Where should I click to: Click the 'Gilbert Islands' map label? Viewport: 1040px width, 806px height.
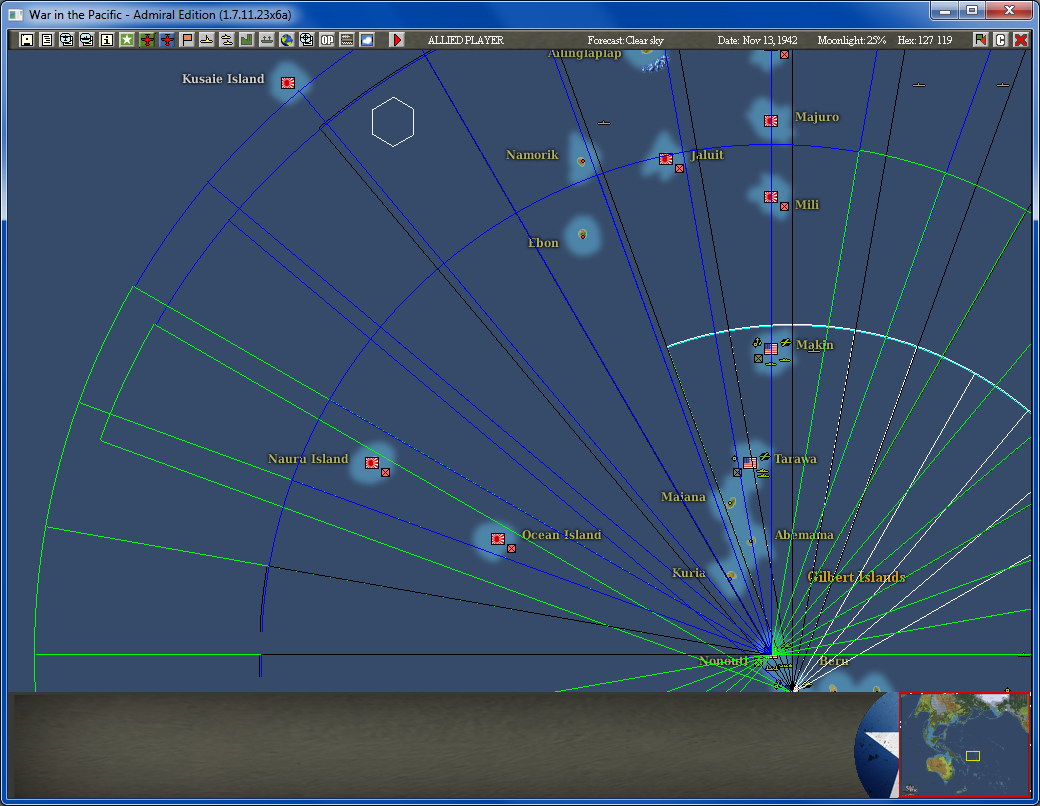pyautogui.click(x=856, y=577)
